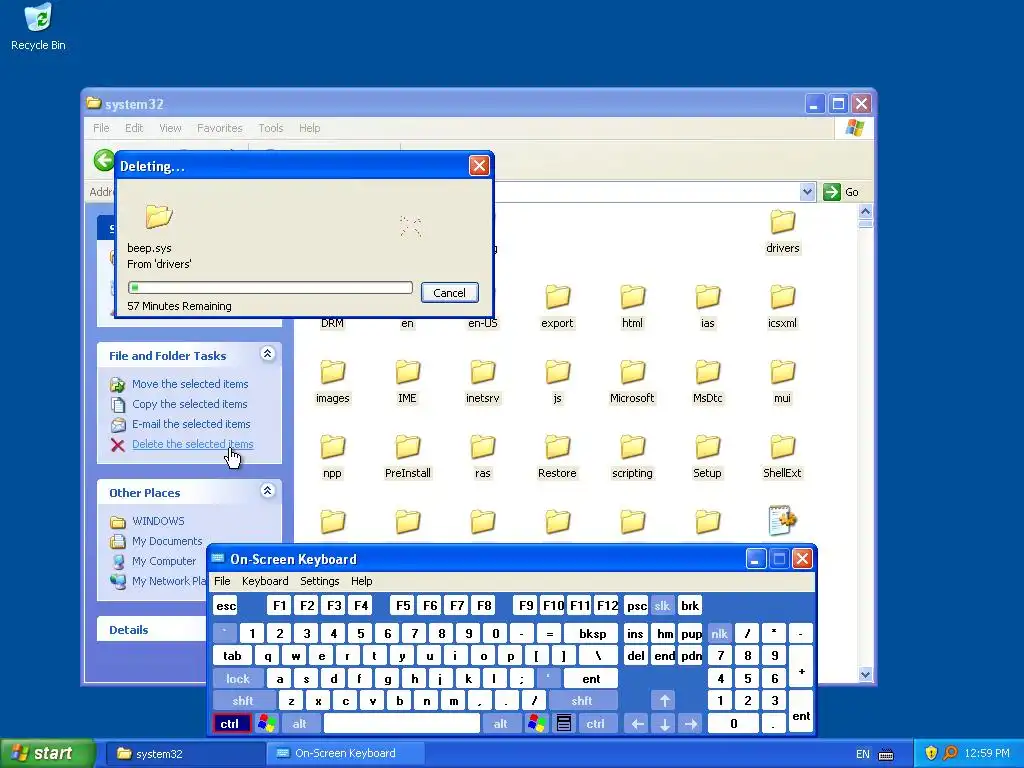Select the Setup folder

tap(707, 456)
